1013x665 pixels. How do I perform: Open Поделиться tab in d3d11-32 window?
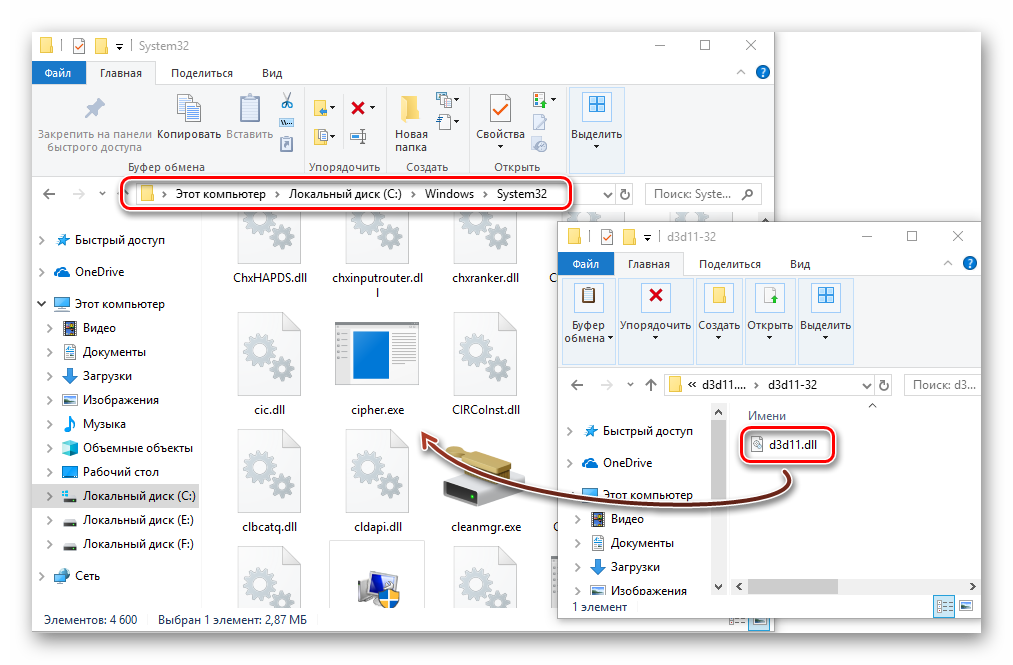pyautogui.click(x=729, y=264)
